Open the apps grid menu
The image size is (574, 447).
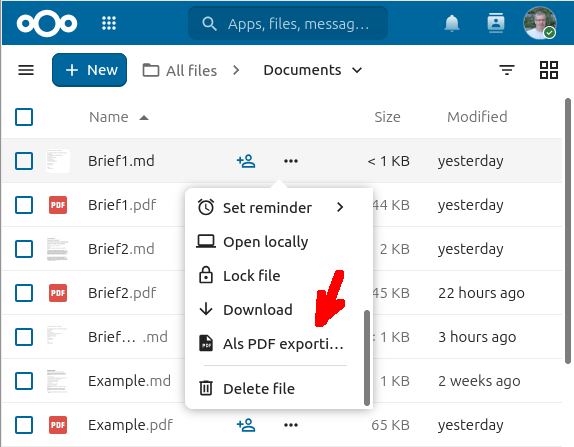pyautogui.click(x=109, y=23)
